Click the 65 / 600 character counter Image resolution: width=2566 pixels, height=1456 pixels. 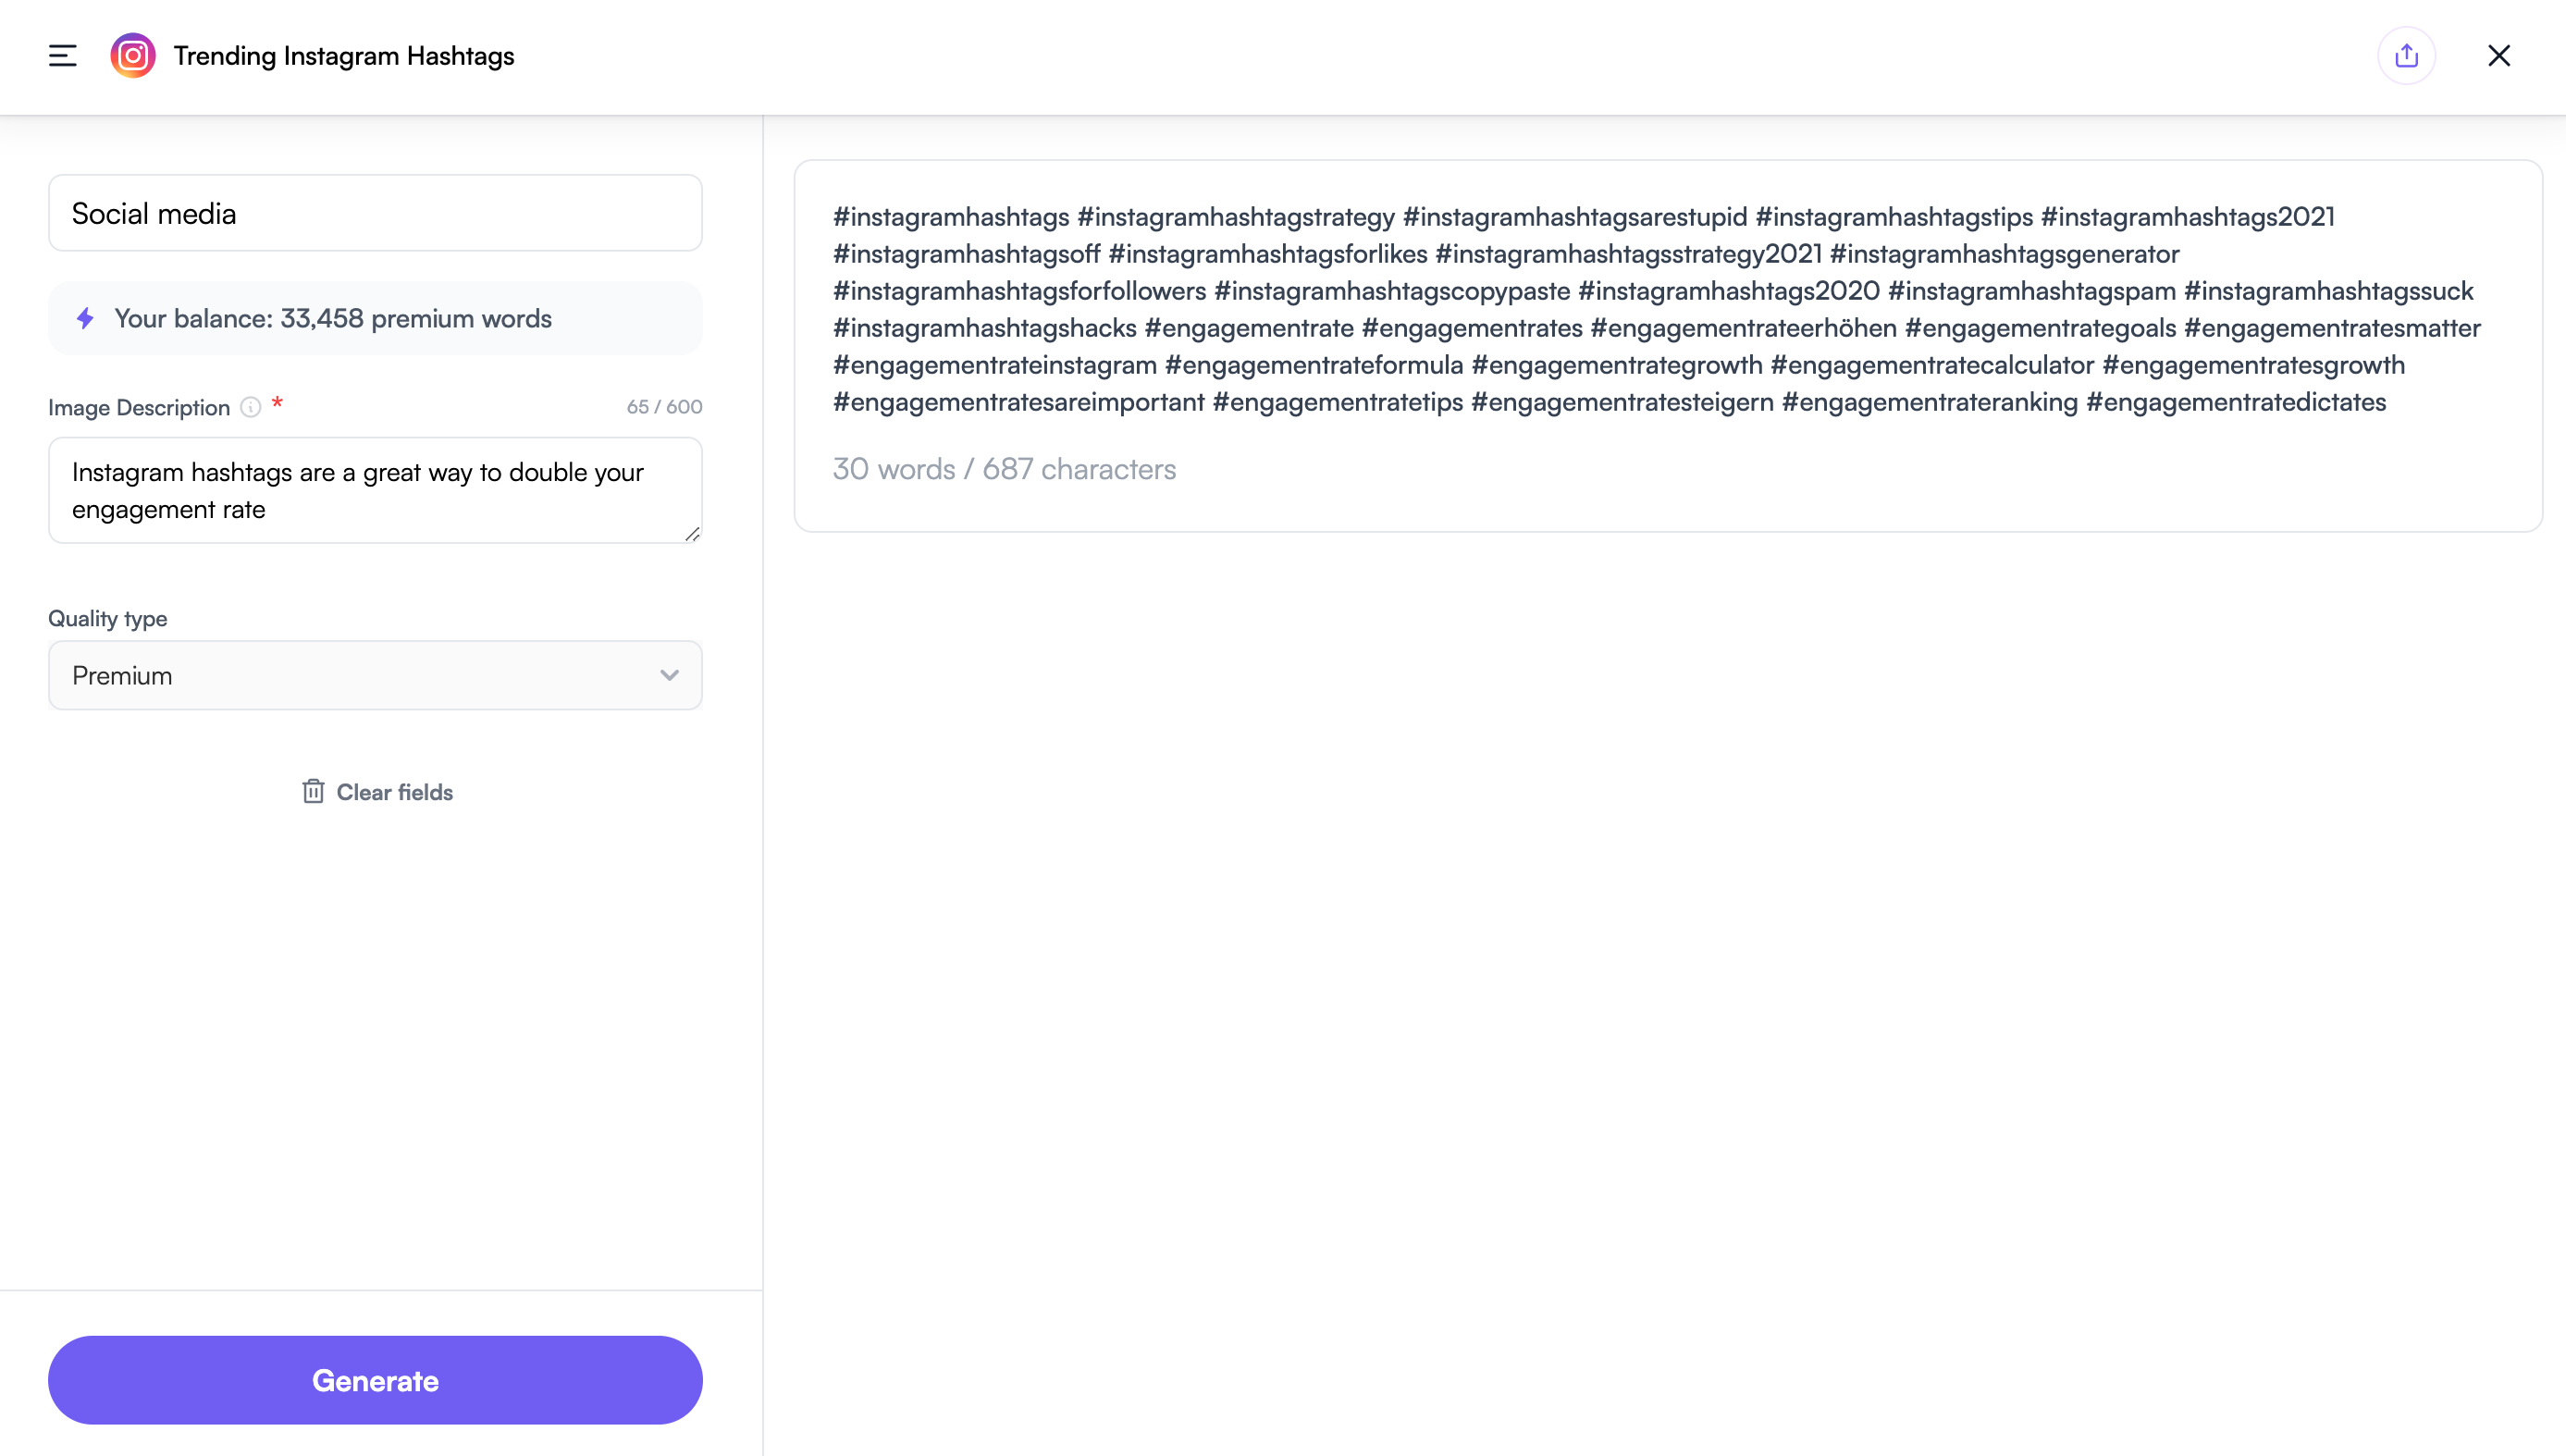664,407
